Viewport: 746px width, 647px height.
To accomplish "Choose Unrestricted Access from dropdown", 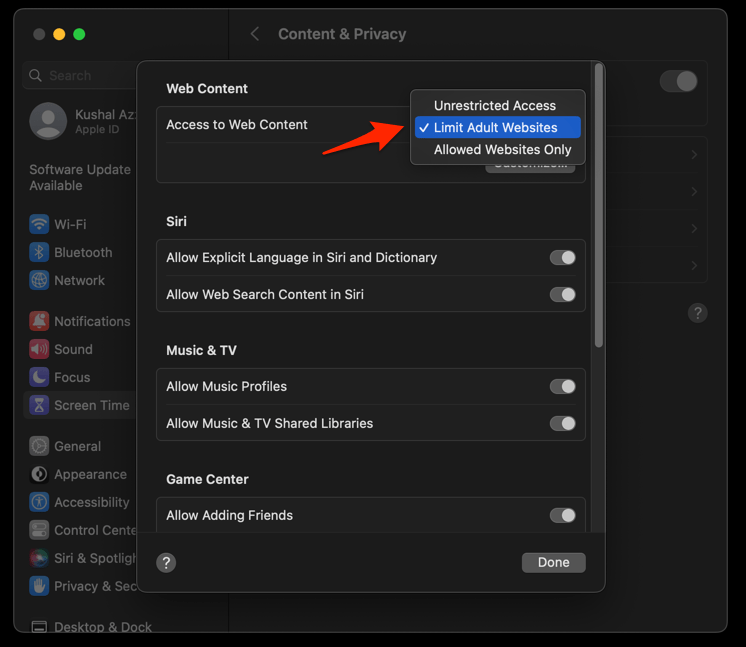I will (x=494, y=106).
